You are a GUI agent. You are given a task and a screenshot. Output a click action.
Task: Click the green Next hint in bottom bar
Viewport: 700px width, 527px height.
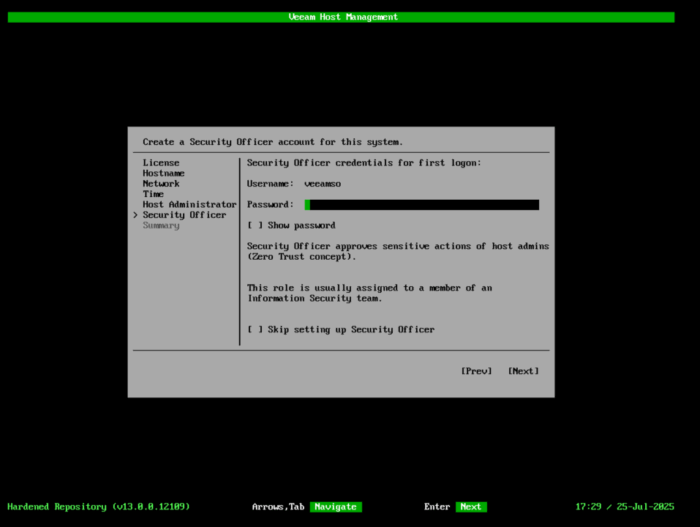[x=471, y=507]
